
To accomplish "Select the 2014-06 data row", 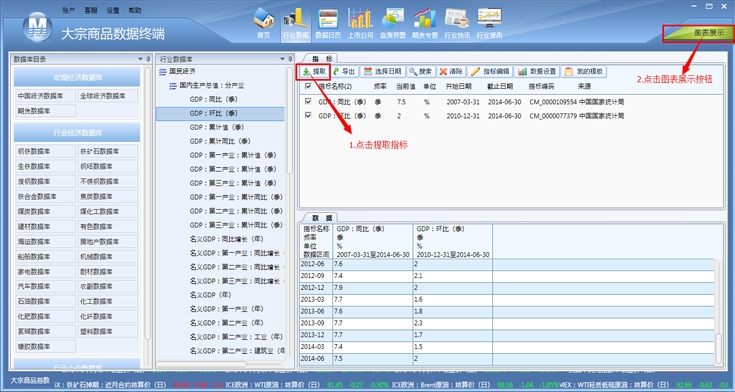I will [x=507, y=359].
